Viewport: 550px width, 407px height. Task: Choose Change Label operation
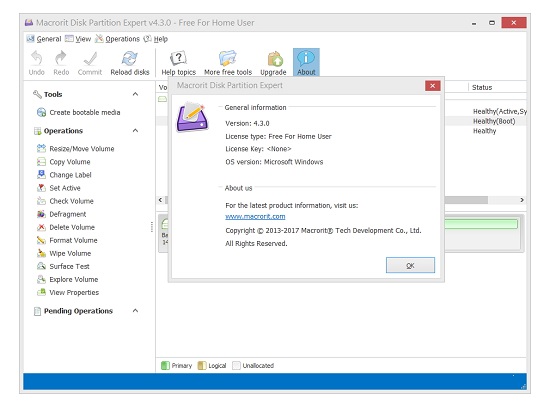tap(64, 175)
